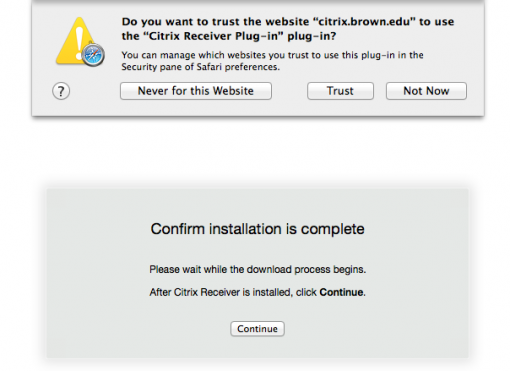510x371 pixels.
Task: Dismiss the prompt with Not Now
Action: coord(426,91)
